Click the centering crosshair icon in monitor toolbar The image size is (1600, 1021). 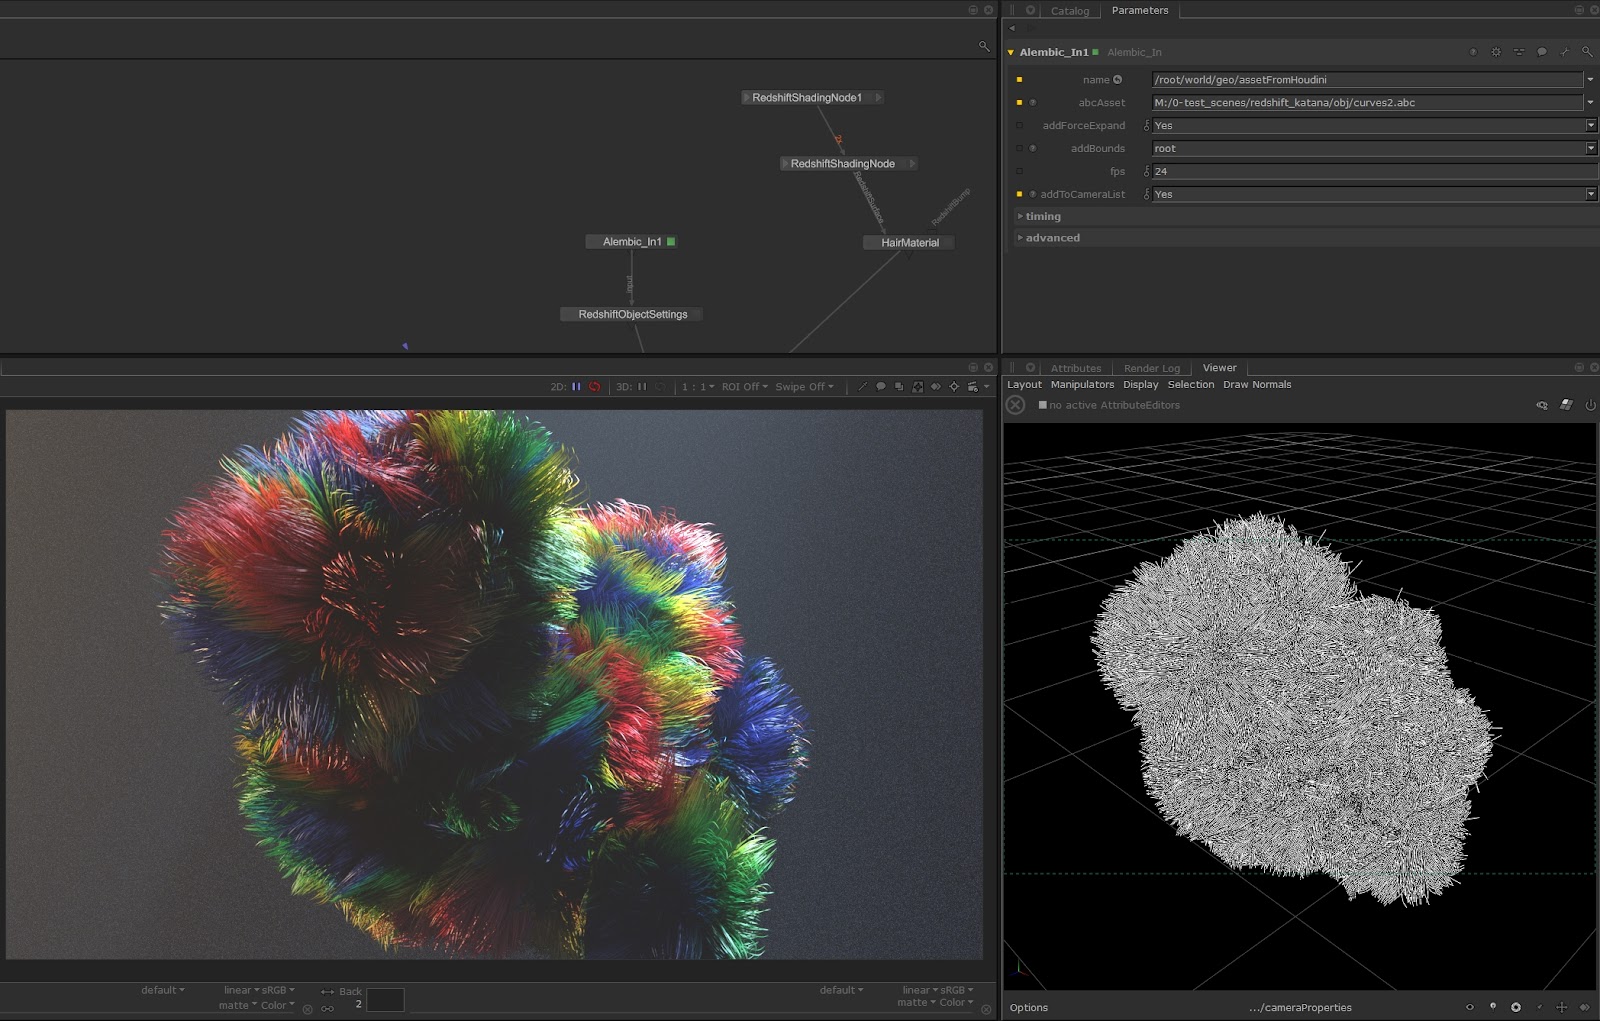point(954,387)
